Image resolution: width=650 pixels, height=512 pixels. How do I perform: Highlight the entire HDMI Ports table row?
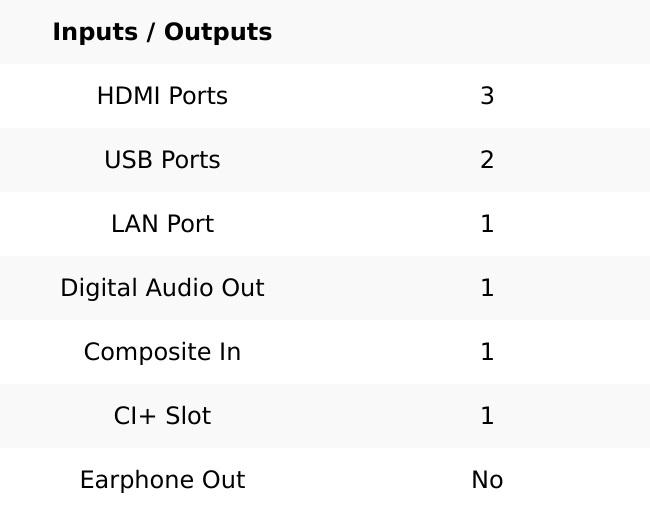point(325,96)
